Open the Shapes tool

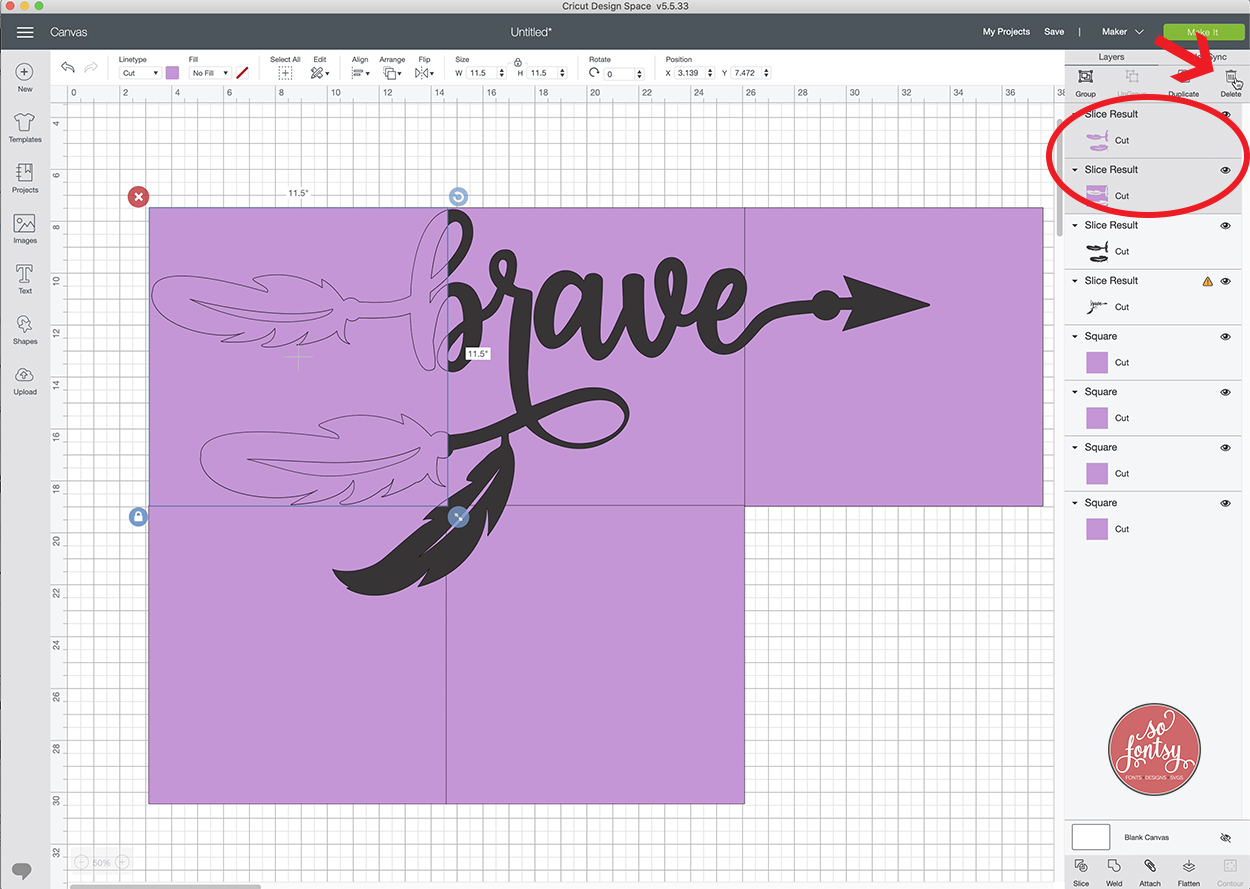[x=25, y=330]
